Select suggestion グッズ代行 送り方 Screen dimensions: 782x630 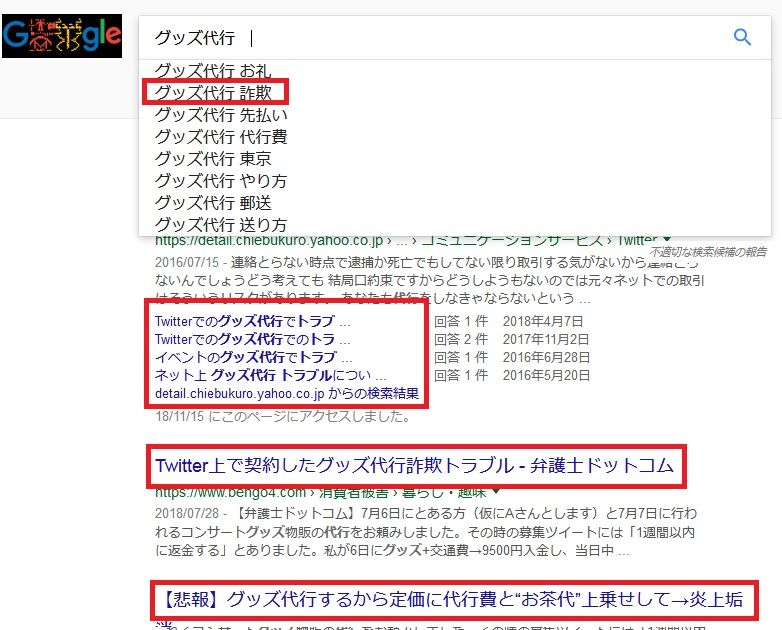pos(221,225)
